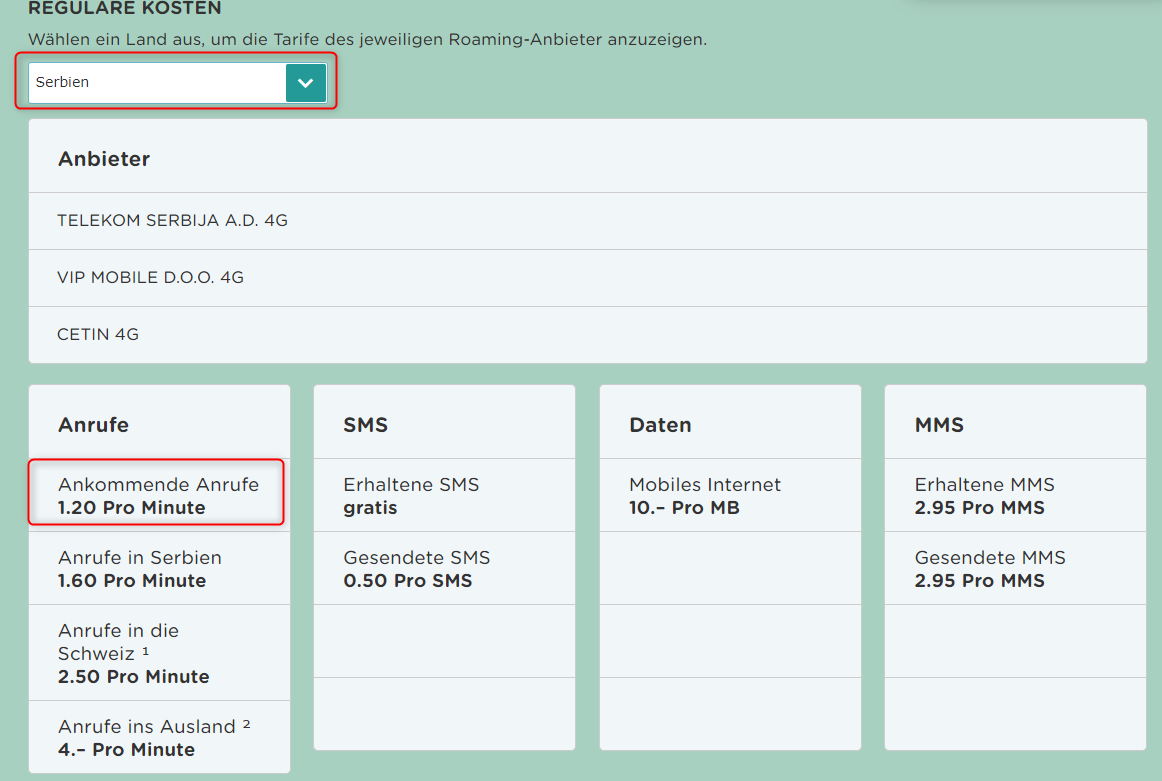Viewport: 1162px width, 781px height.
Task: Select the TELEKOM SERBIJA A.D. 4G provider row
Action: point(172,220)
